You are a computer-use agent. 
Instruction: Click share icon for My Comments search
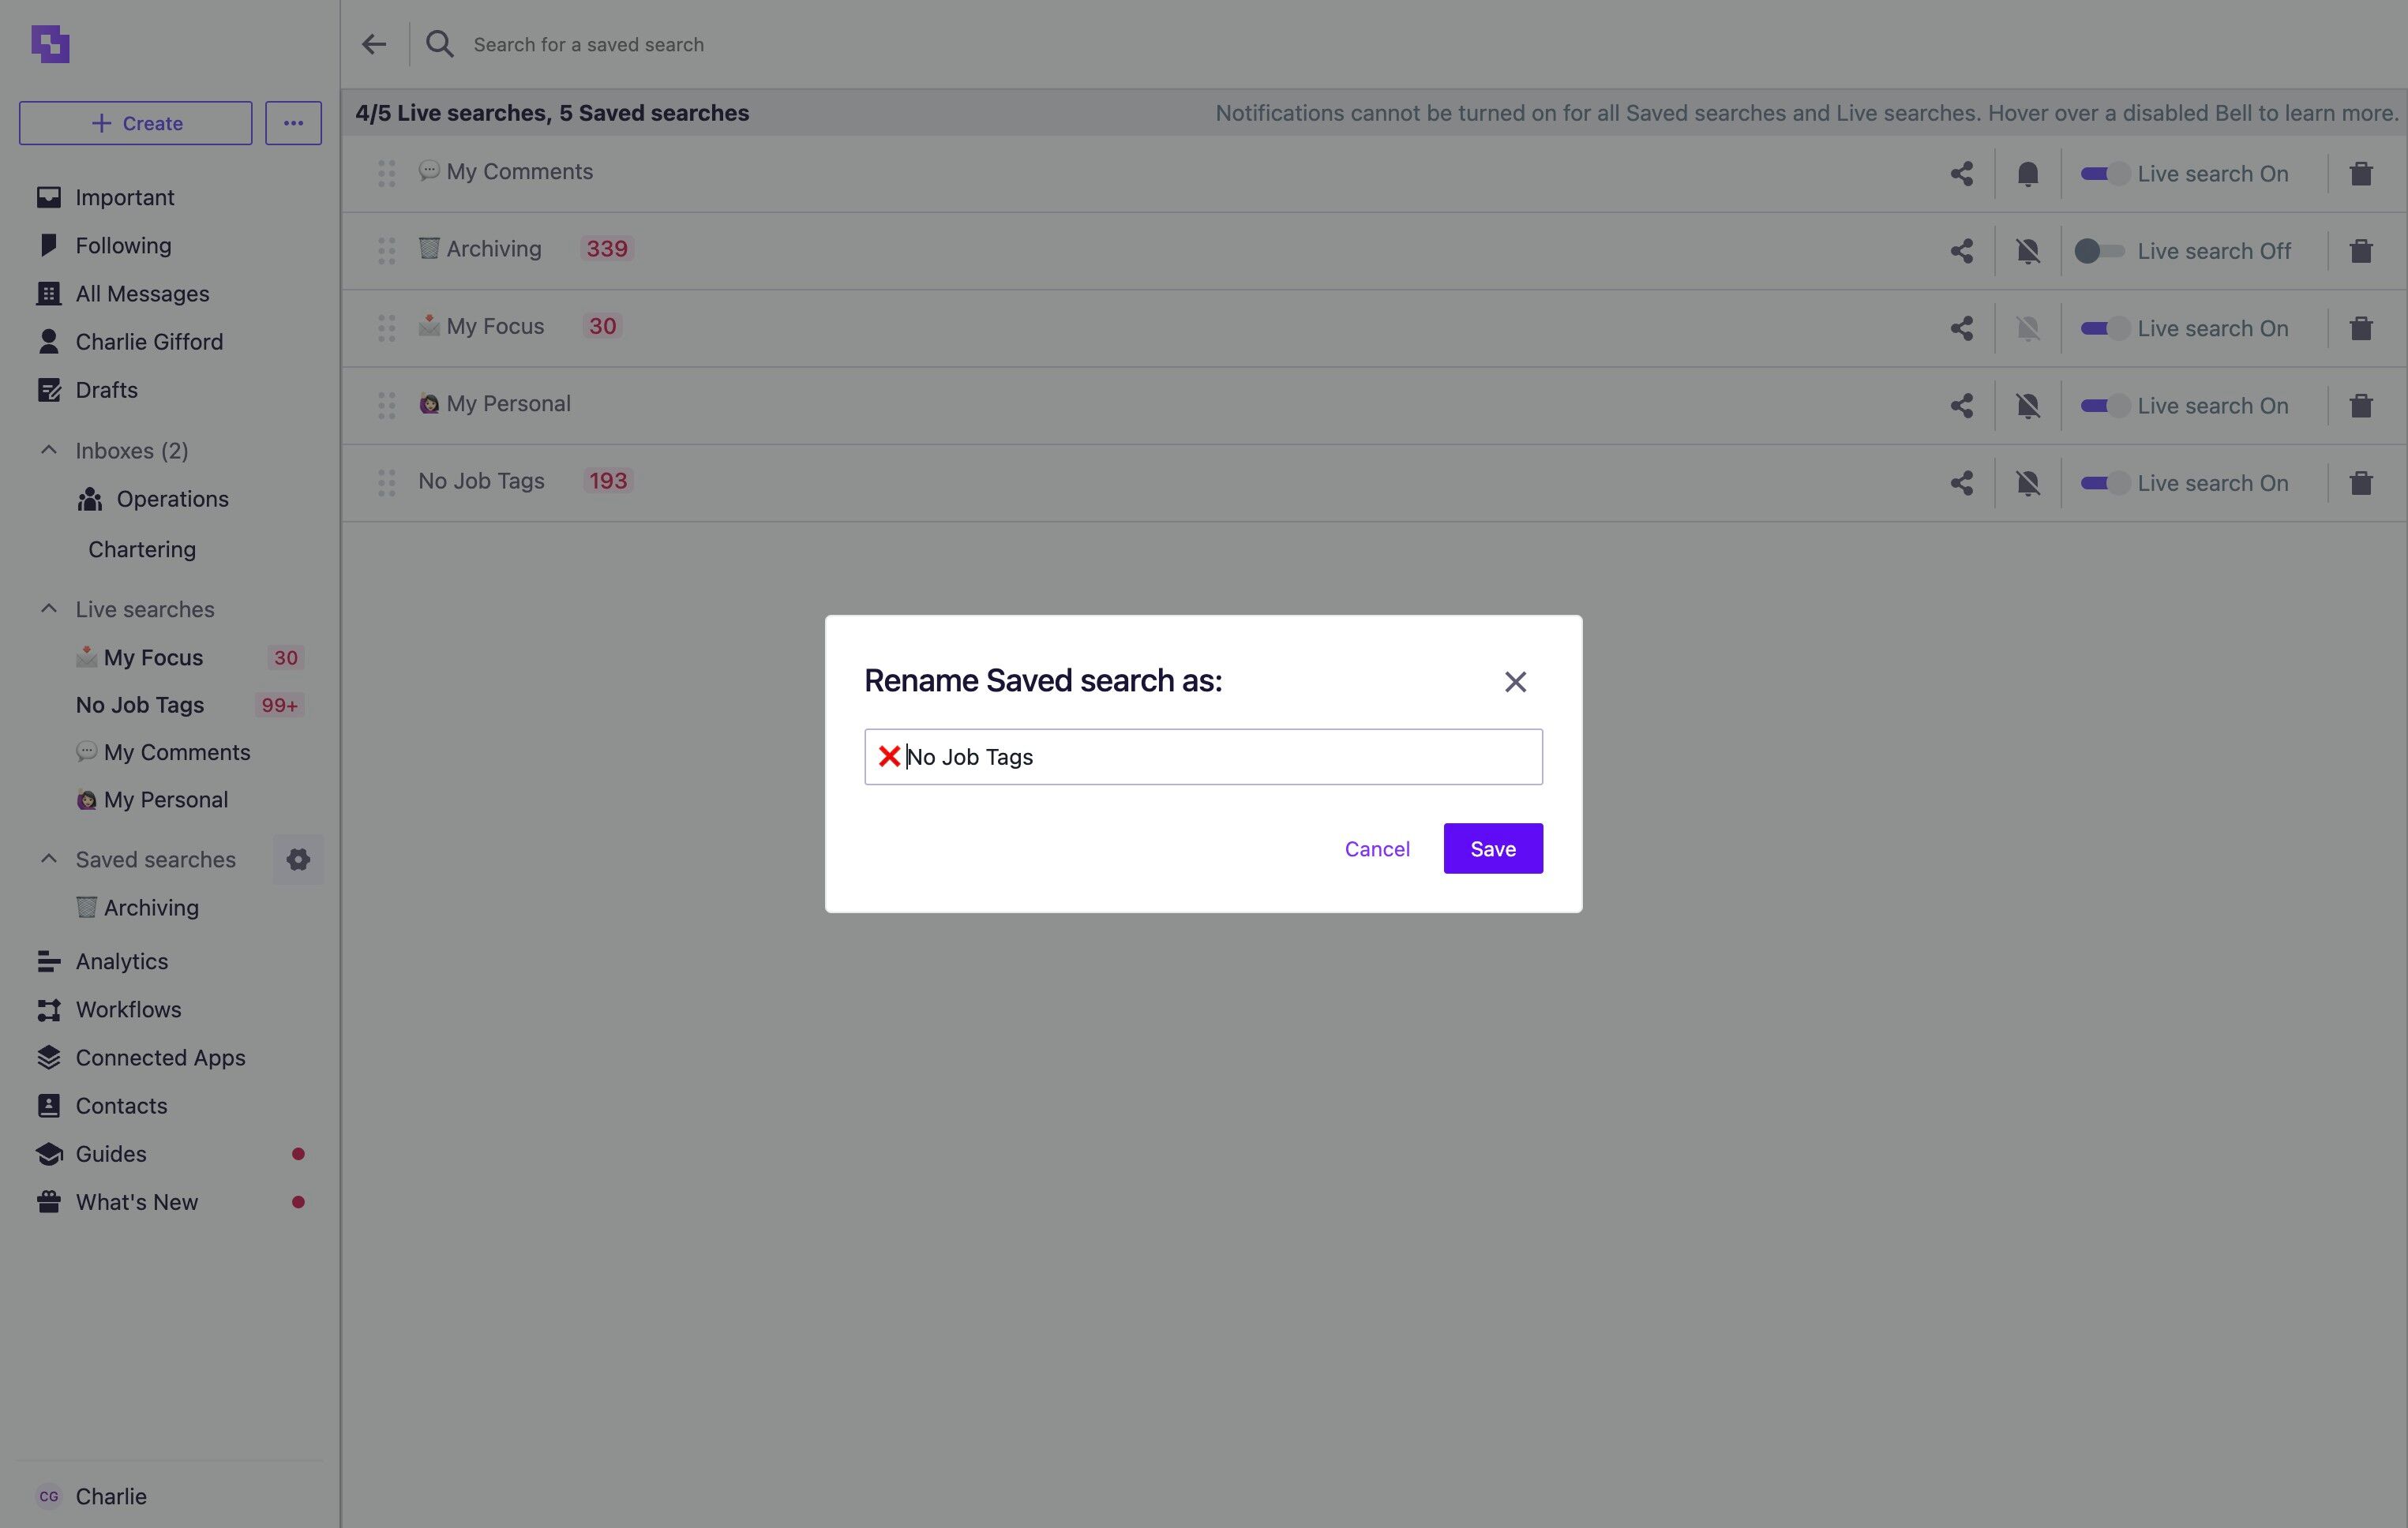[x=1961, y=174]
